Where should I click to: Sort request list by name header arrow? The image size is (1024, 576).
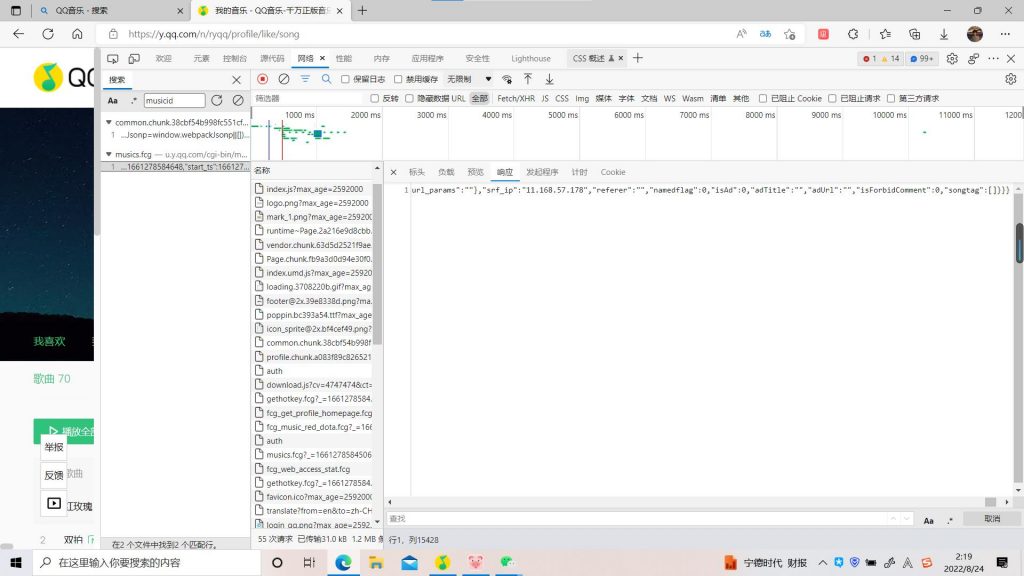(x=377, y=169)
